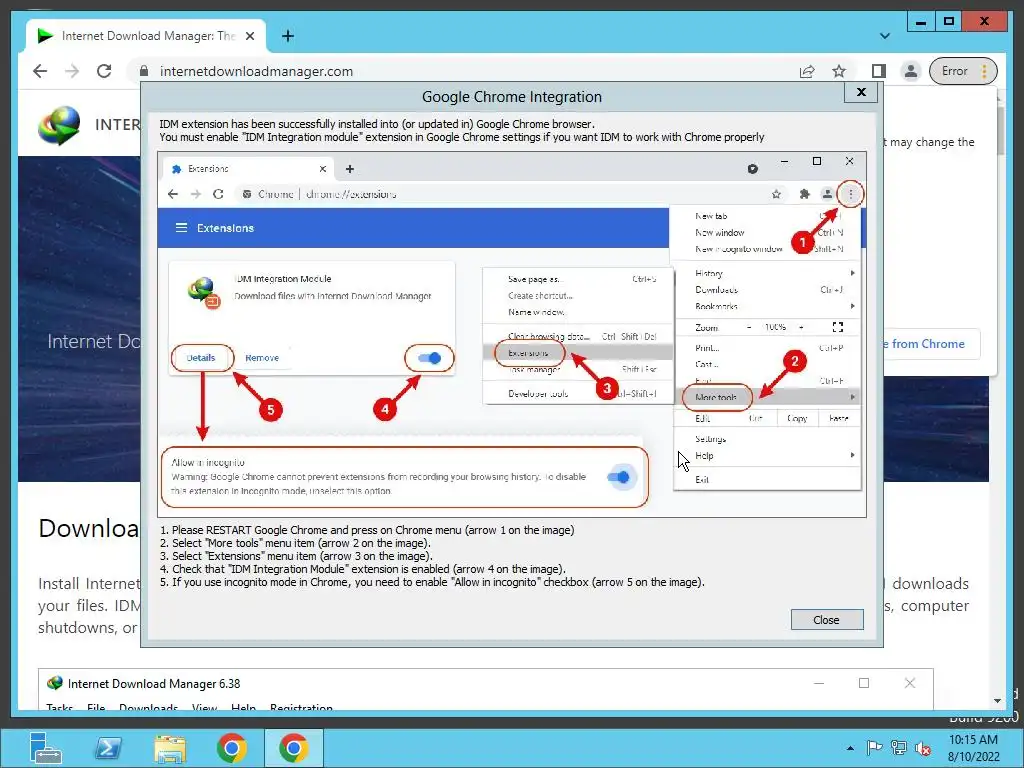Viewport: 1024px width, 768px height.
Task: Reload the current page
Action: [x=104, y=71]
